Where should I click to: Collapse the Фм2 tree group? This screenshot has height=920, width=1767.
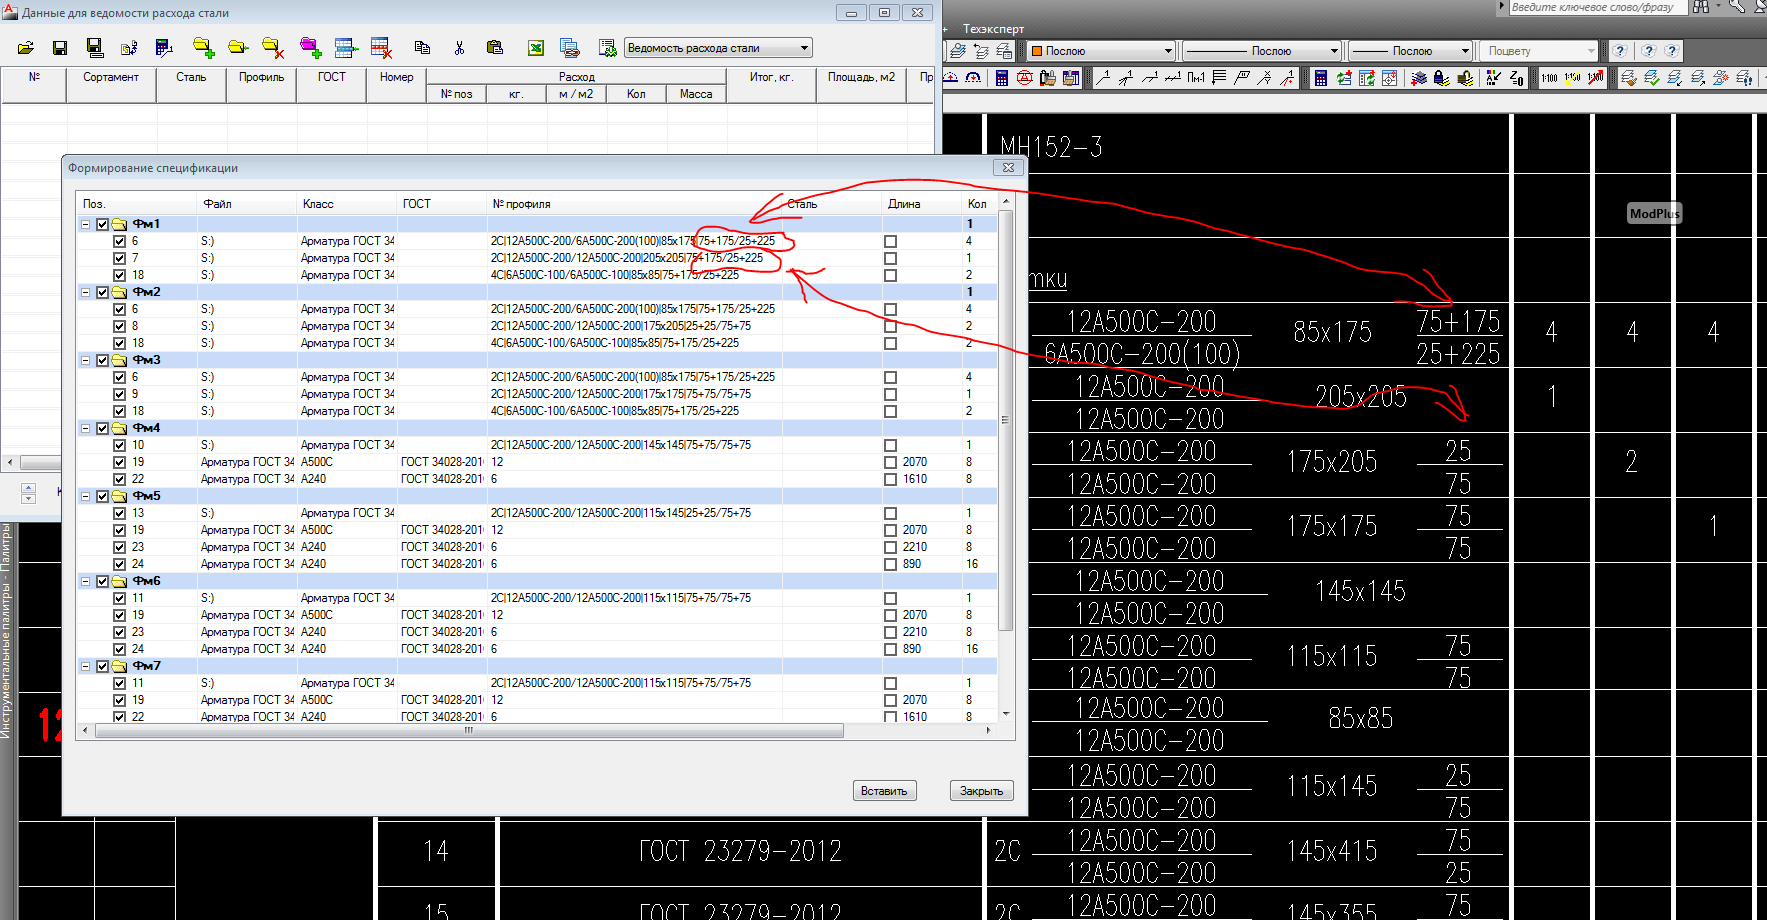pos(86,292)
